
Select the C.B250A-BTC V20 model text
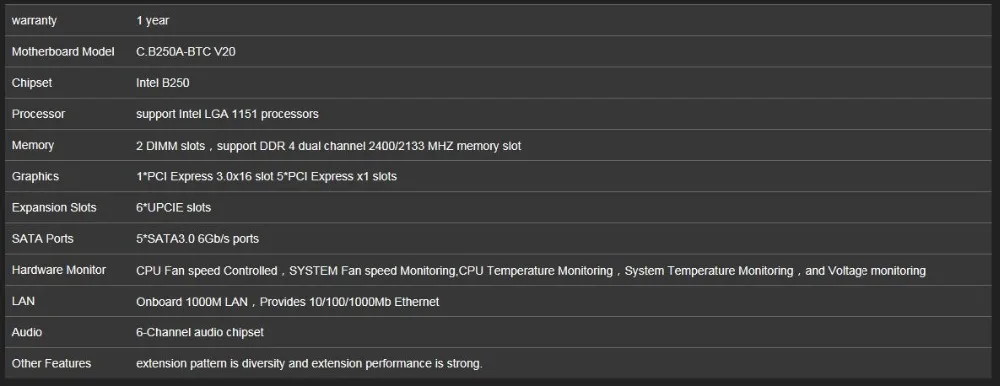click(x=186, y=52)
